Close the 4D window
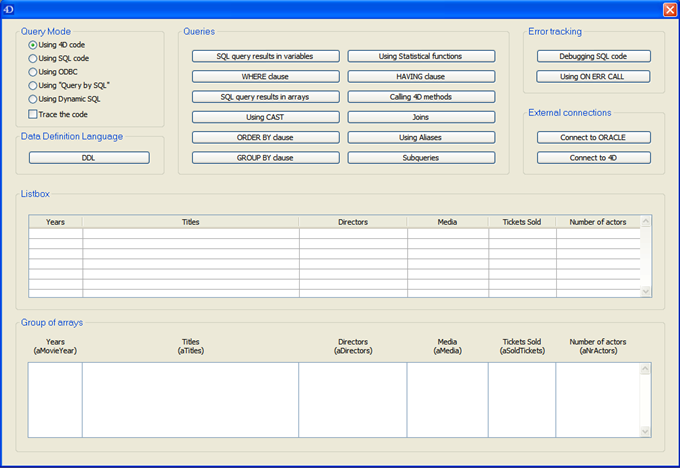This screenshot has width=680, height=468. (669, 9)
